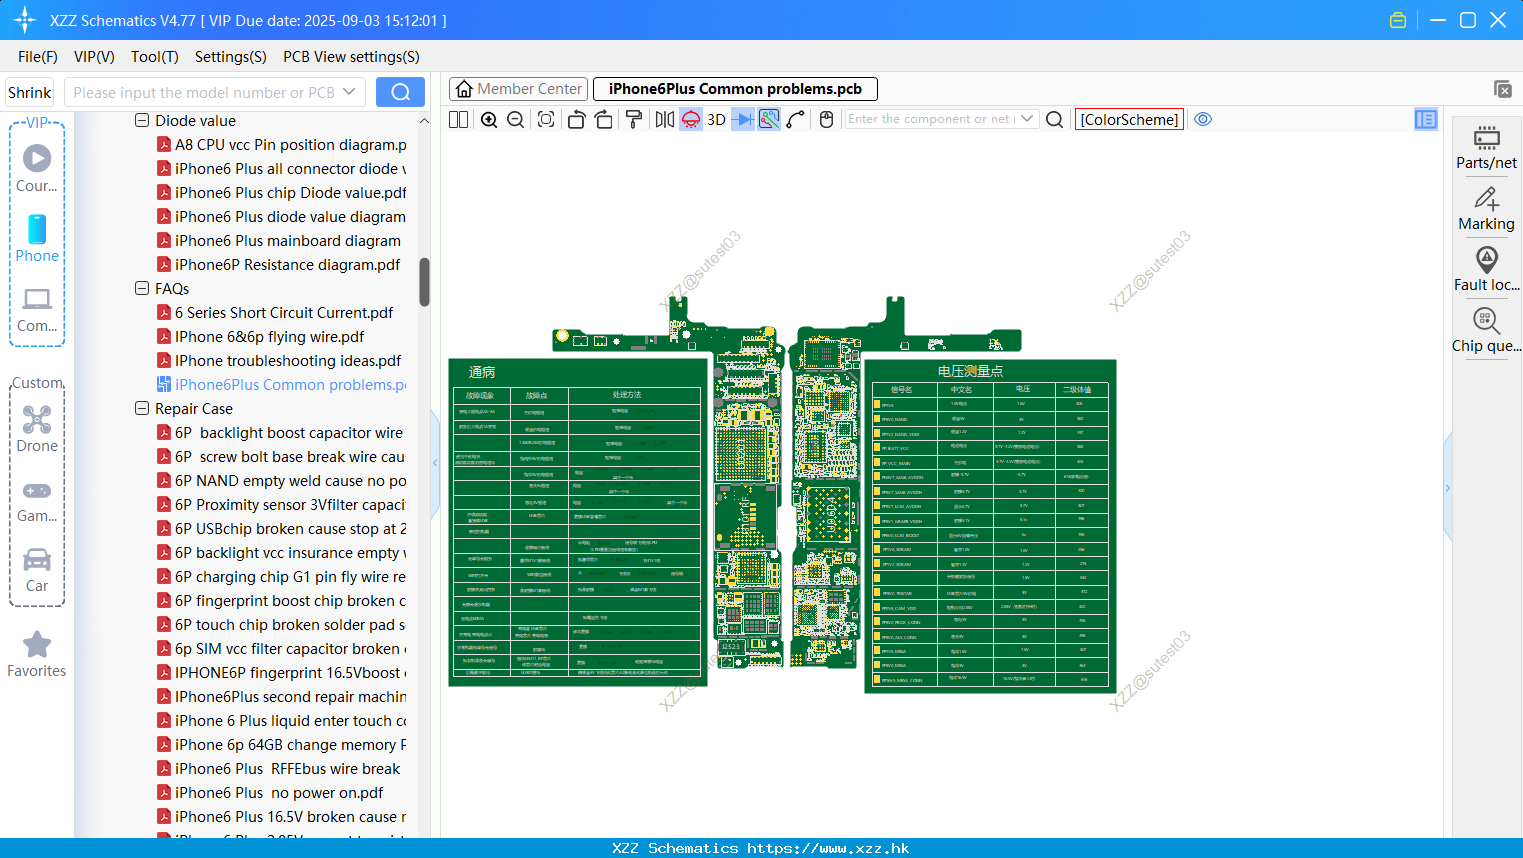1523x858 pixels.
Task: Click the zoom out magnifier icon
Action: (516, 120)
